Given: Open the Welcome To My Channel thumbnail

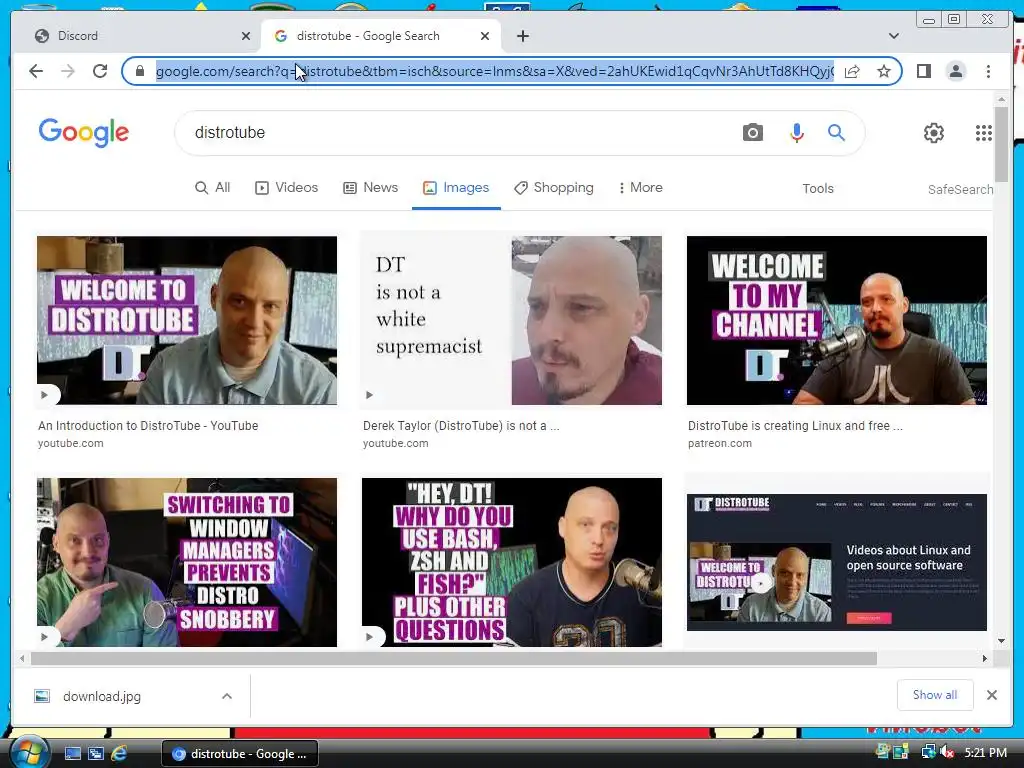Looking at the screenshot, I should (837, 320).
